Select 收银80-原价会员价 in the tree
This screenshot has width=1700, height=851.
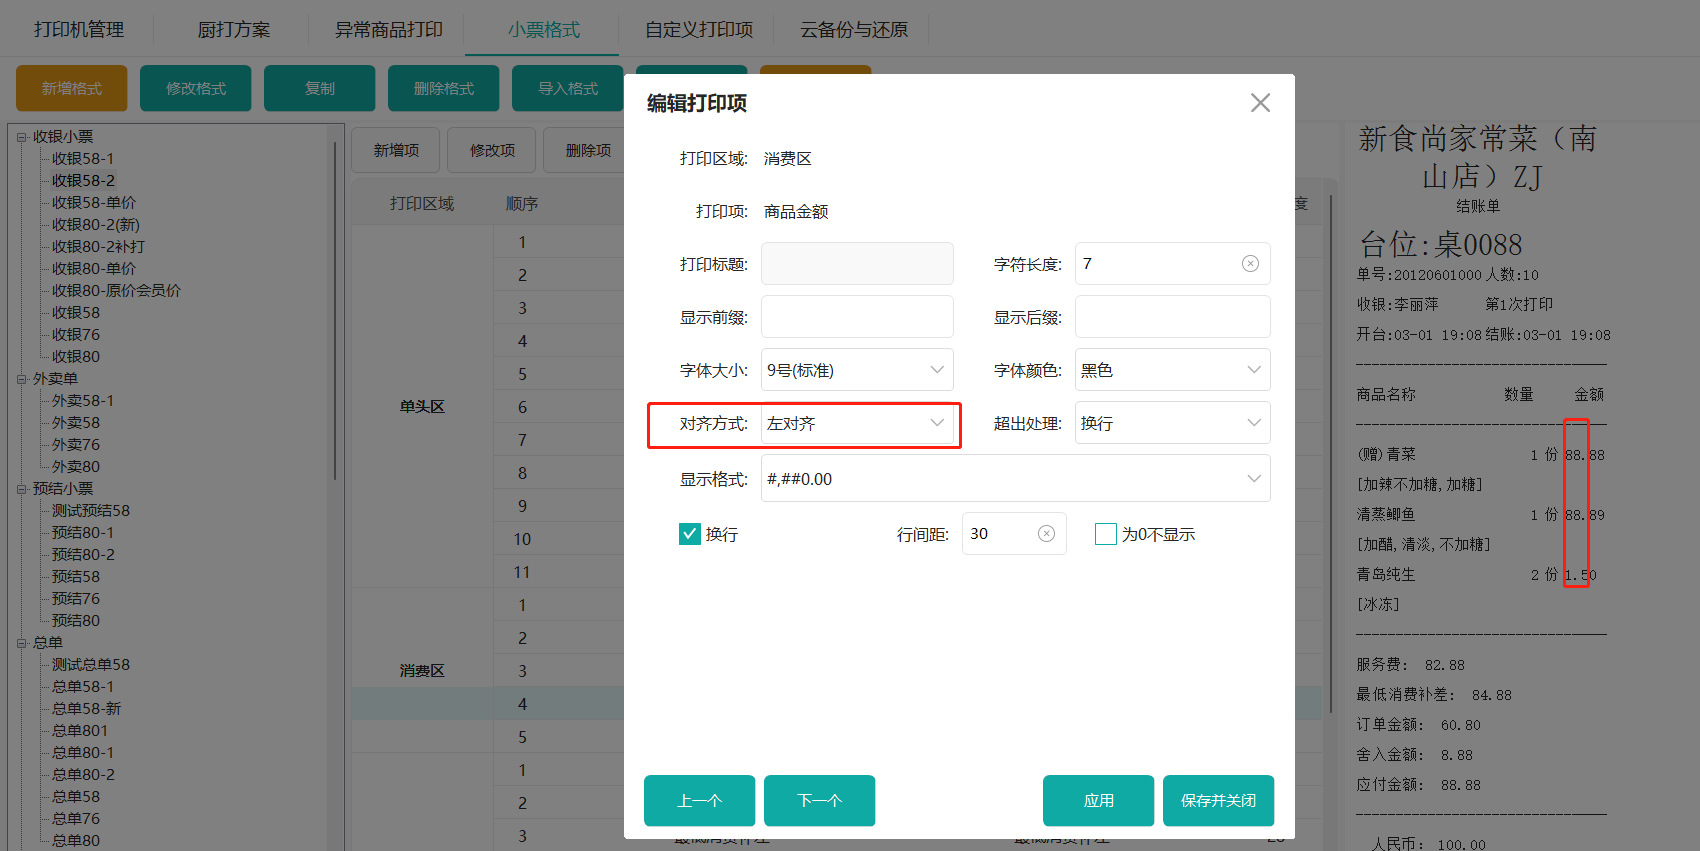coord(116,291)
